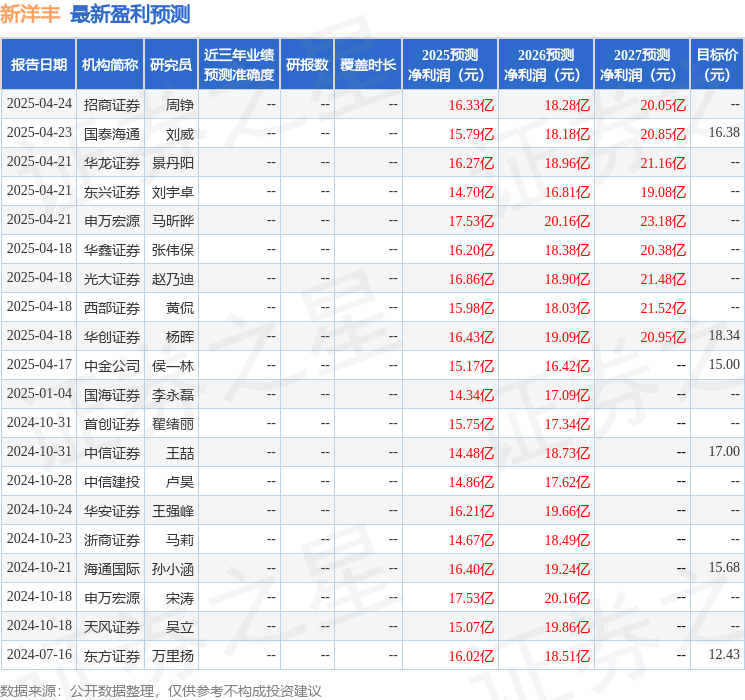Click 16.33亿 in the 招商证券 row
745x700 pixels.
point(471,105)
